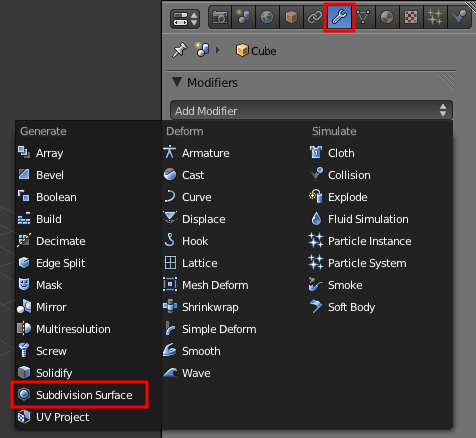Open the Physics properties tab
Image resolution: width=476 pixels, height=438 pixels.
pos(459,17)
